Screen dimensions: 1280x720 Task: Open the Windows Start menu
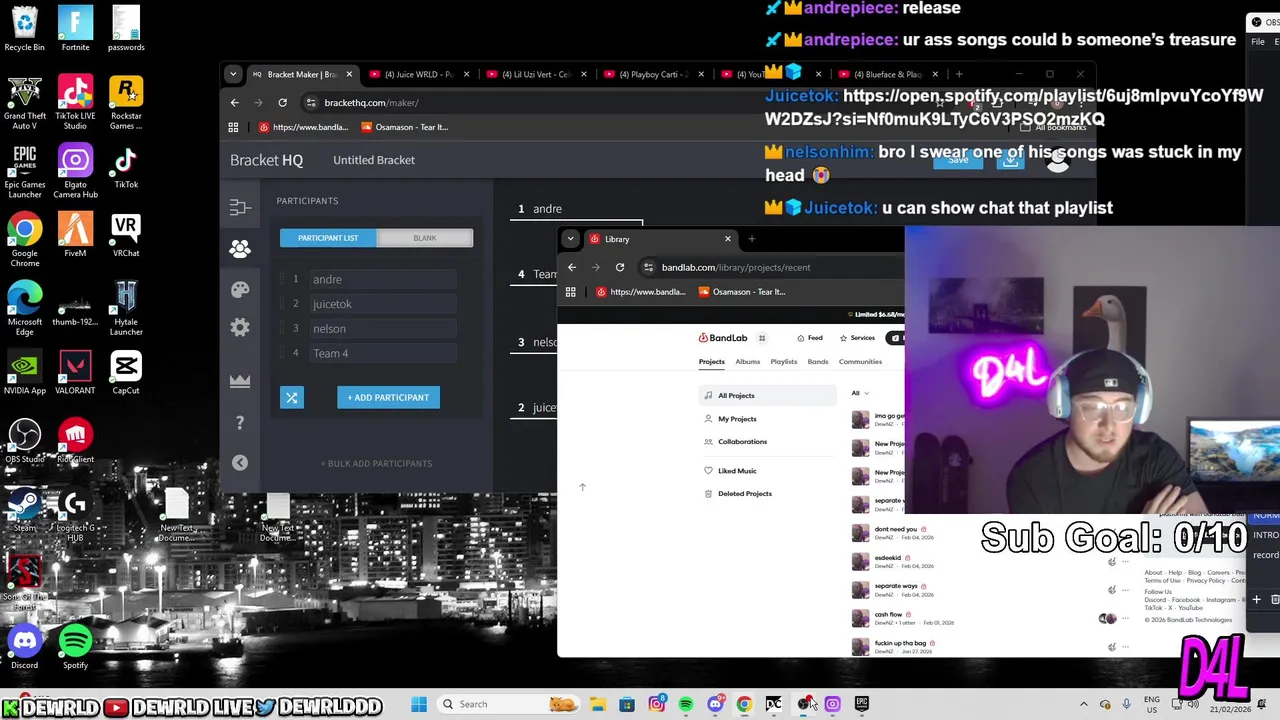[x=419, y=704]
